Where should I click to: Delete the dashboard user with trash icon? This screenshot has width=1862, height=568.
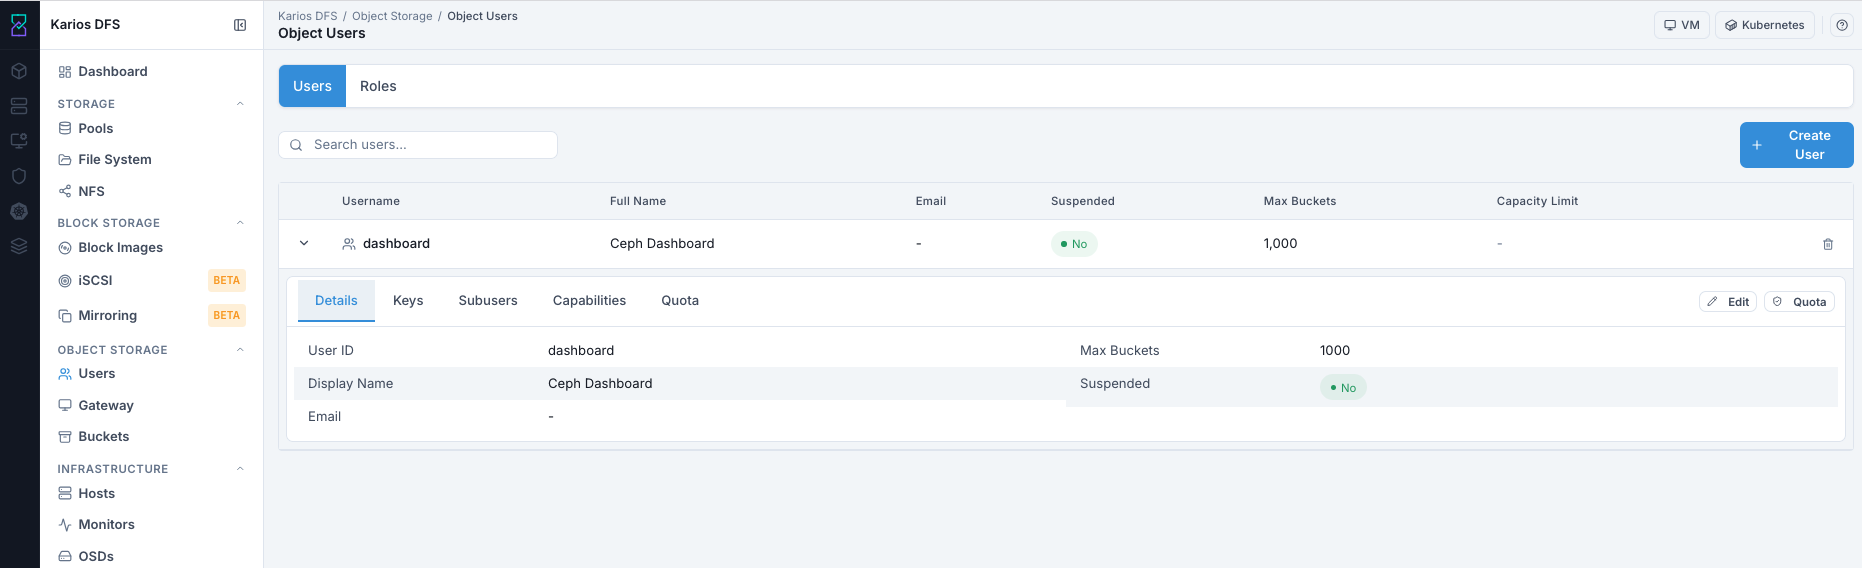point(1828,244)
